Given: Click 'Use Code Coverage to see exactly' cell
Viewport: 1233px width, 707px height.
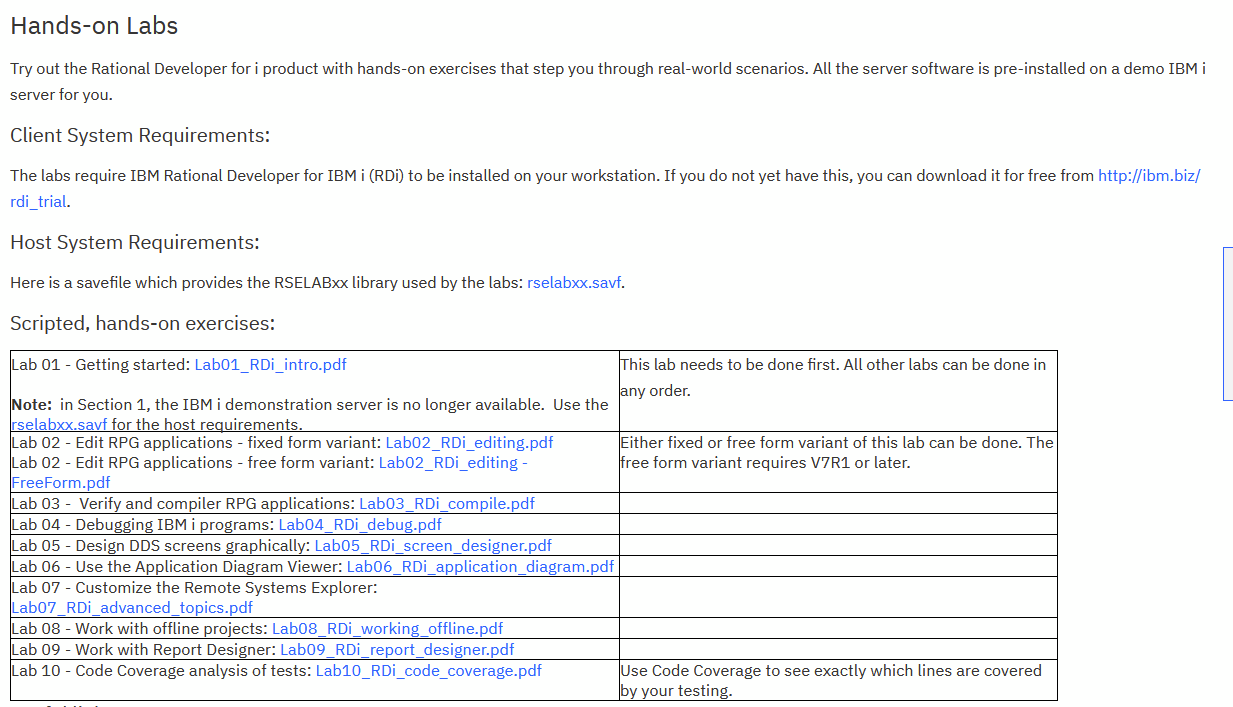Looking at the screenshot, I should click(838, 680).
